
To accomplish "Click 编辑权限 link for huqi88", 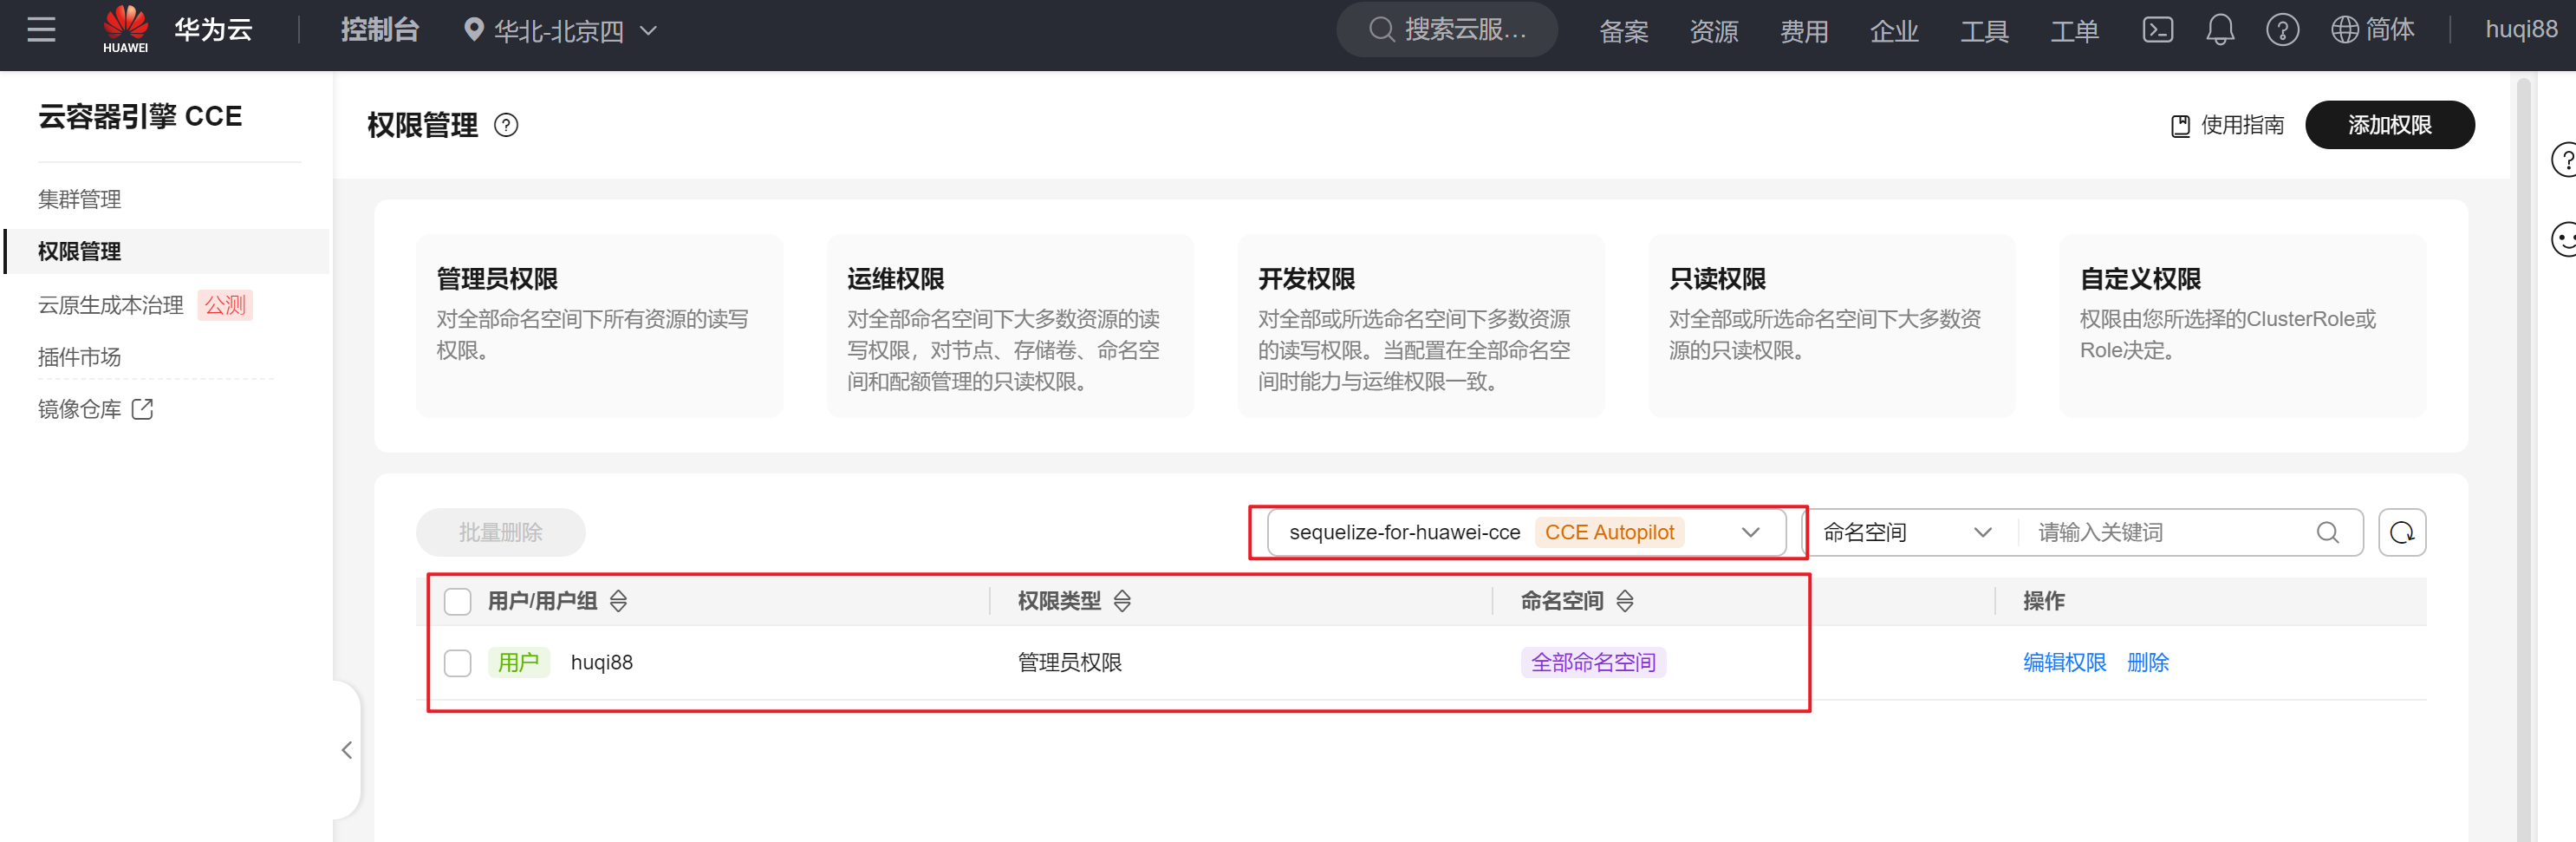I will (x=2064, y=663).
